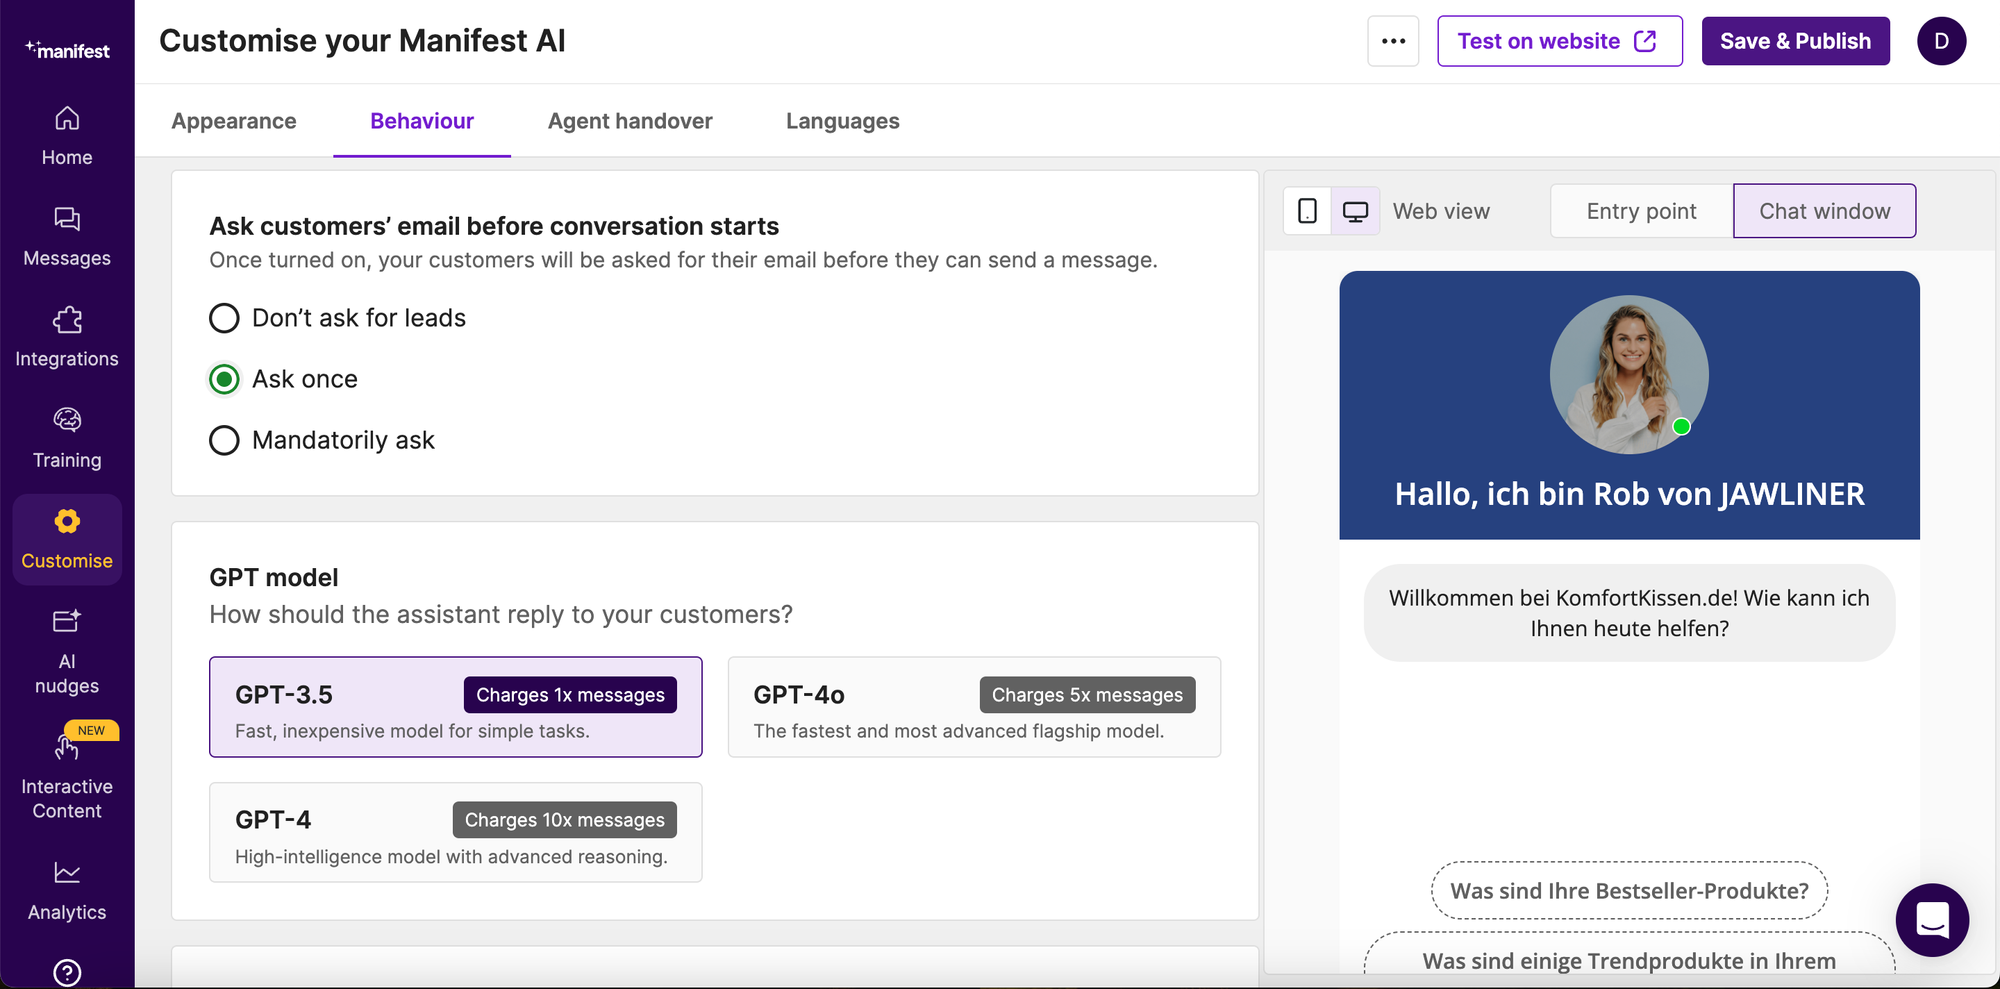Open the Training section
Screen dimensions: 2000x989
[67, 439]
